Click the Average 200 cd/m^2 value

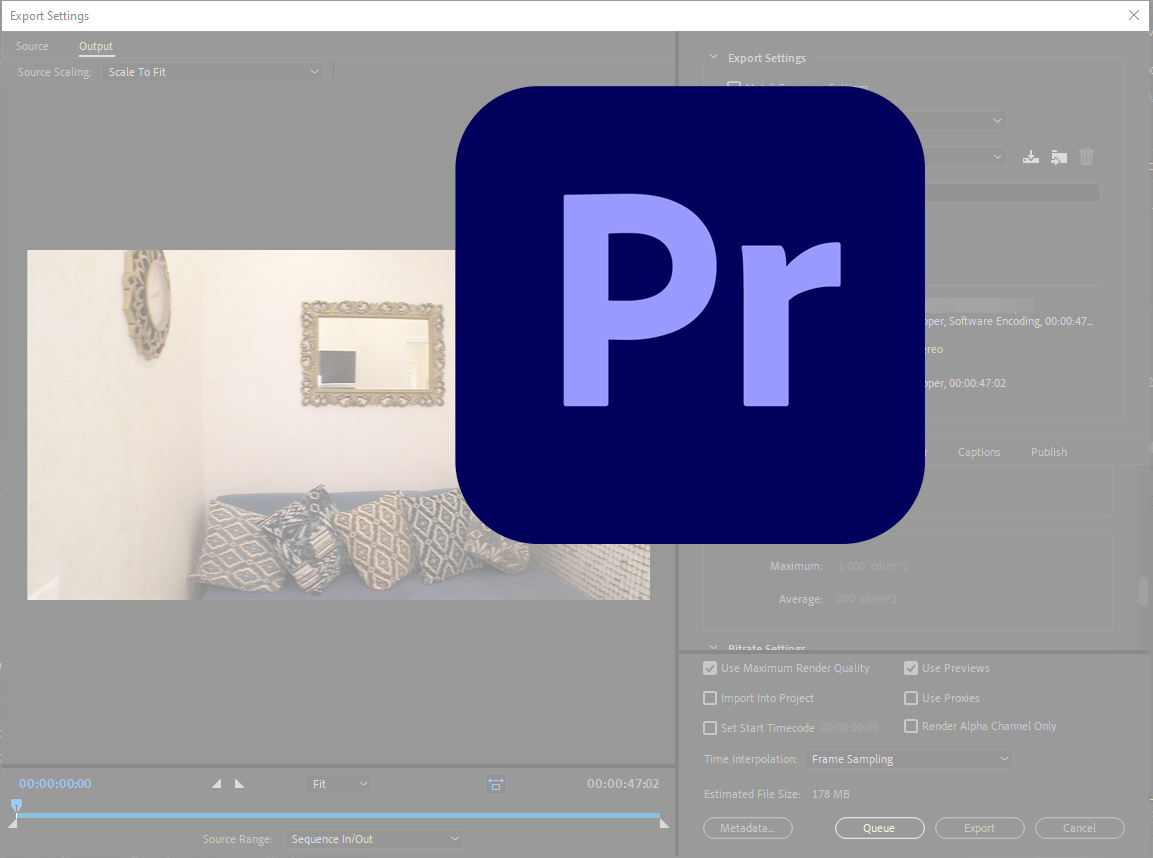pos(867,598)
